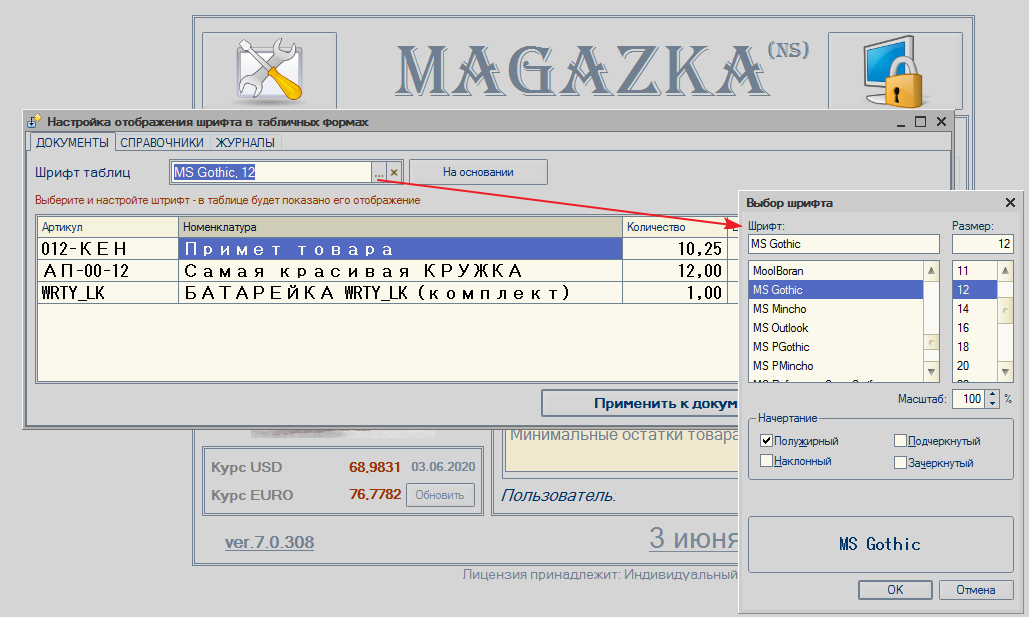Select the Самая красивая КРУЖКА row

click(x=400, y=271)
